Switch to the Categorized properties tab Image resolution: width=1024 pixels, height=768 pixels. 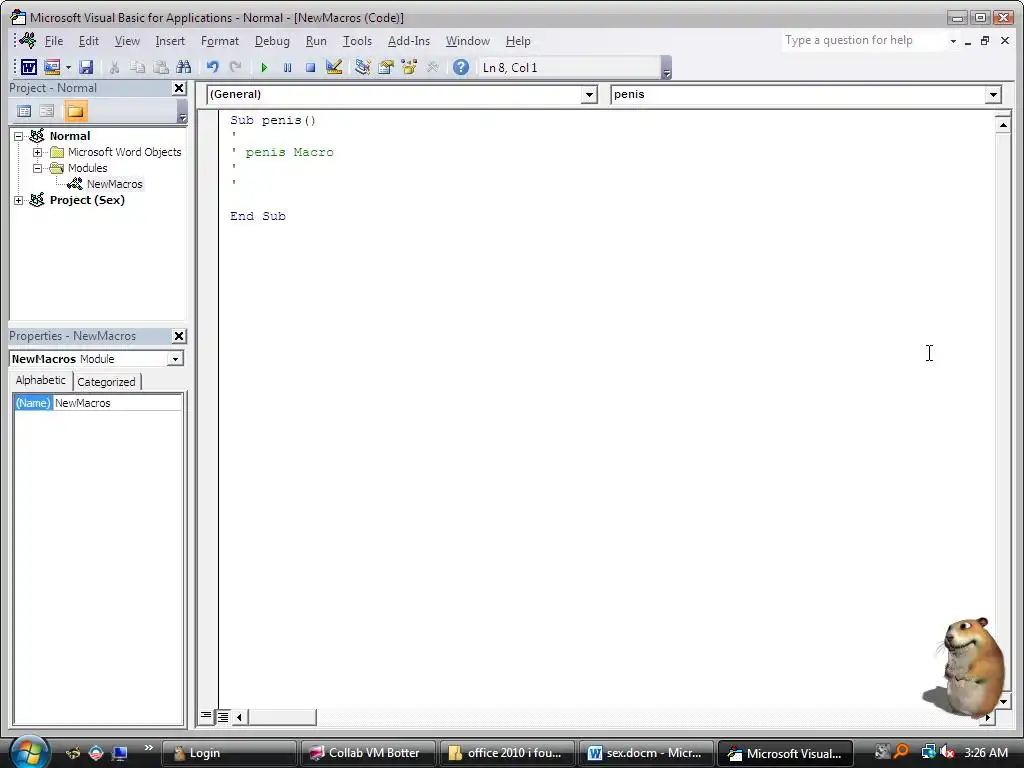[106, 382]
